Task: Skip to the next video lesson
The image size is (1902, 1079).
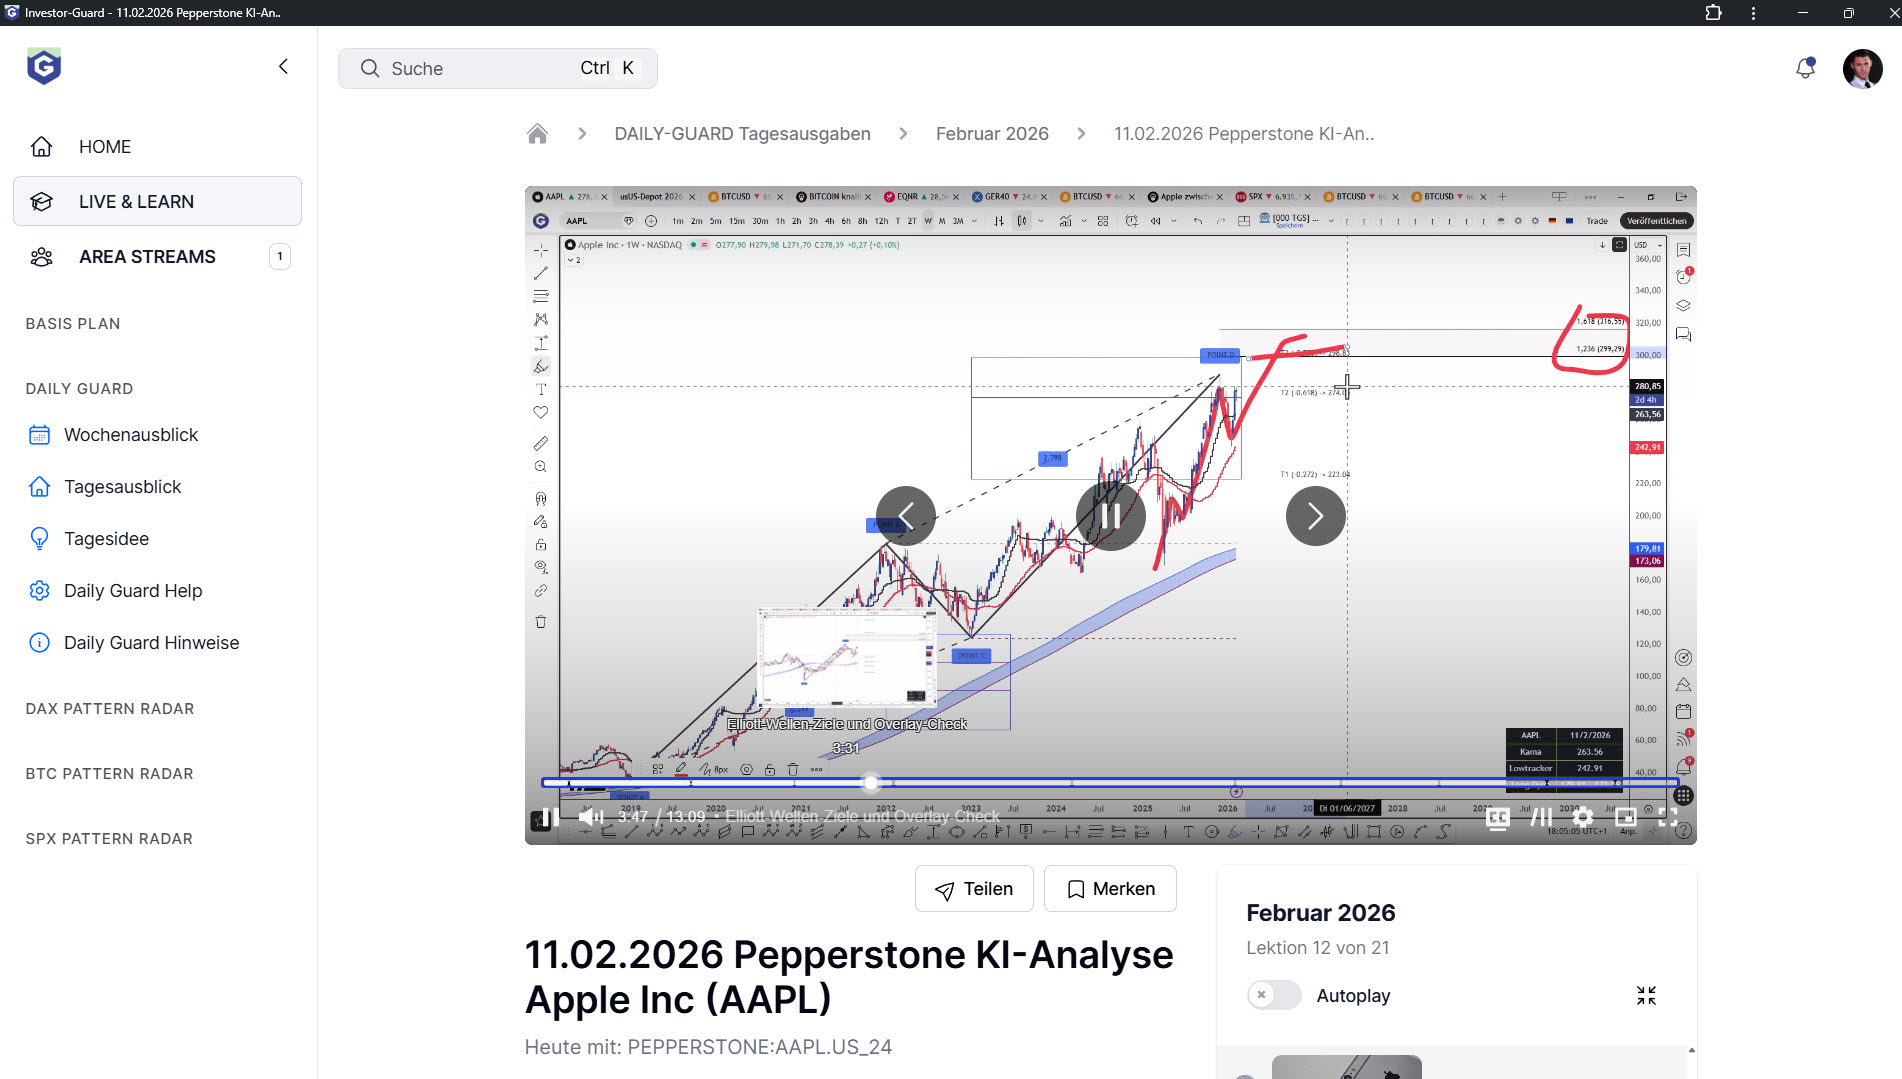Action: click(1315, 516)
